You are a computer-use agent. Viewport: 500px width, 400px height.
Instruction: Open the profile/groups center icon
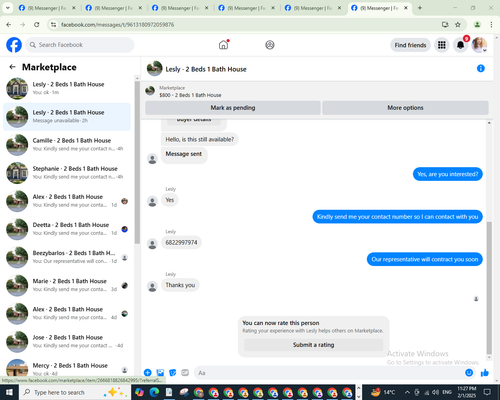click(x=270, y=45)
